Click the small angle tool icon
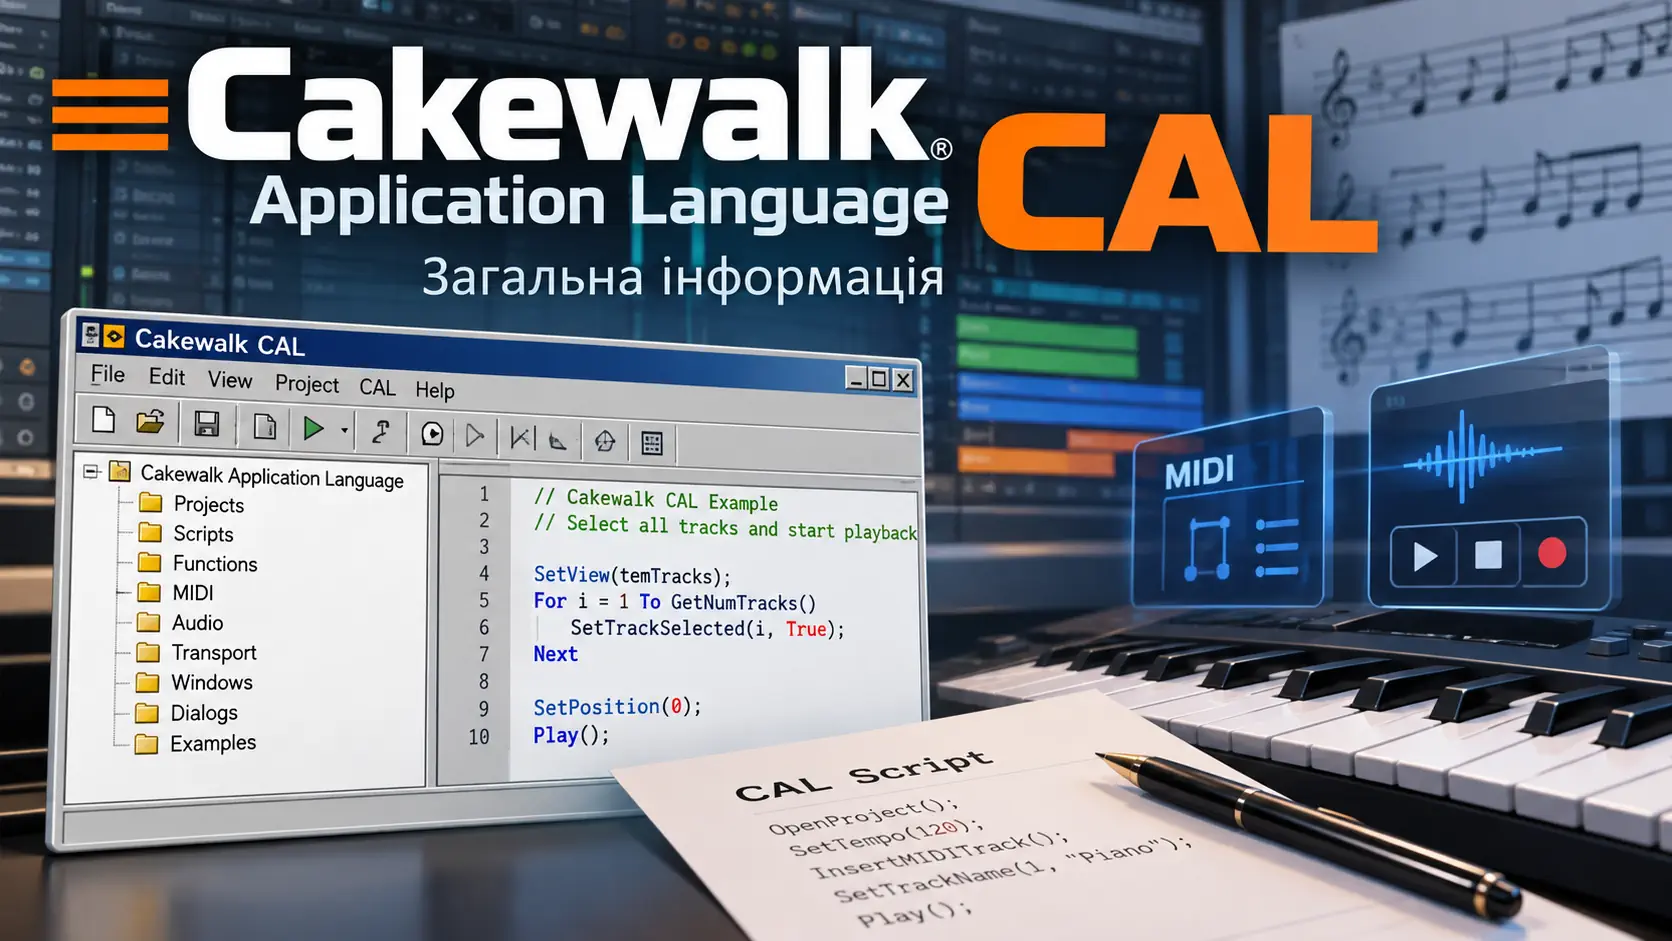This screenshot has height=941, width=1672. pyautogui.click(x=558, y=440)
